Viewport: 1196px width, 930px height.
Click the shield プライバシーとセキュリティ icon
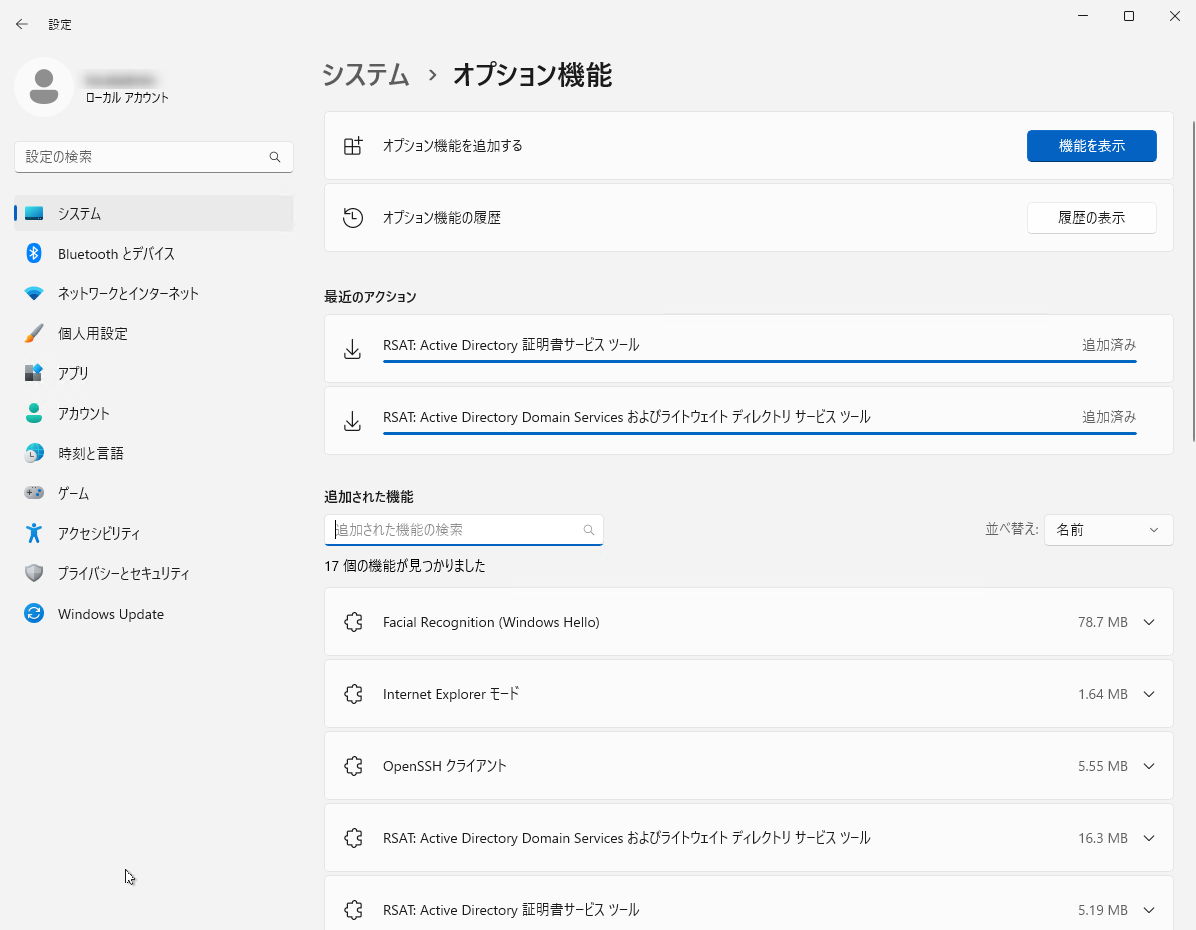[x=34, y=573]
